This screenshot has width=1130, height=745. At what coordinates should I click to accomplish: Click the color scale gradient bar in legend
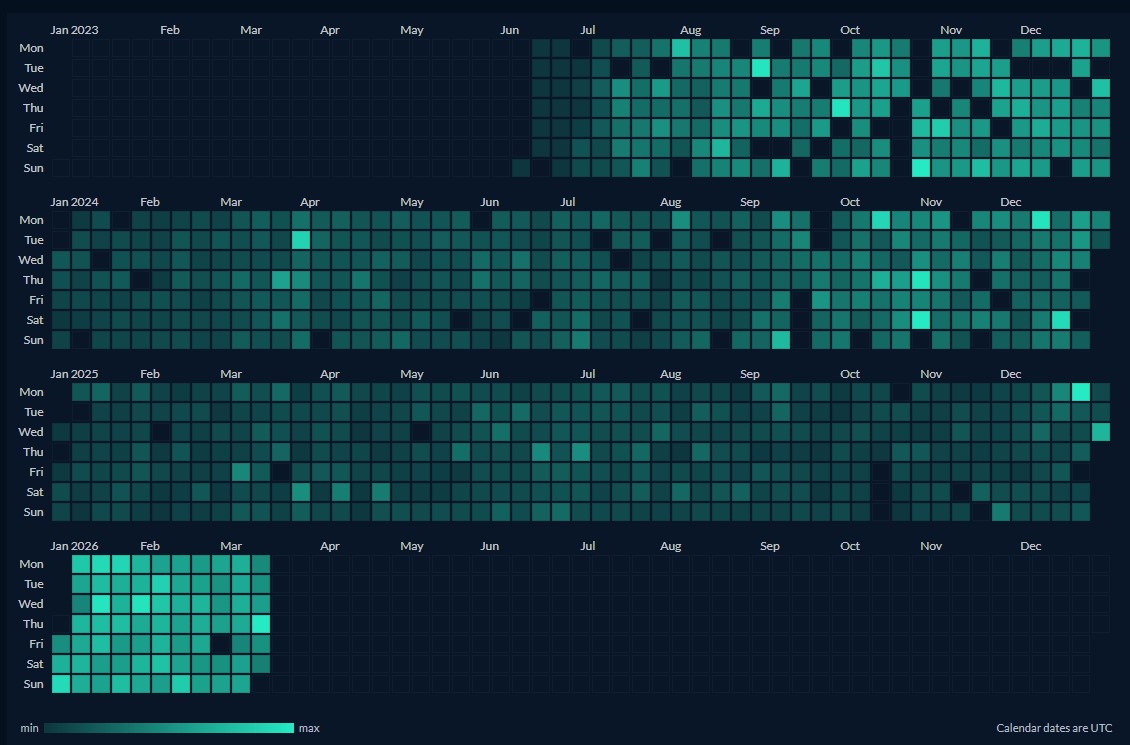click(x=169, y=728)
